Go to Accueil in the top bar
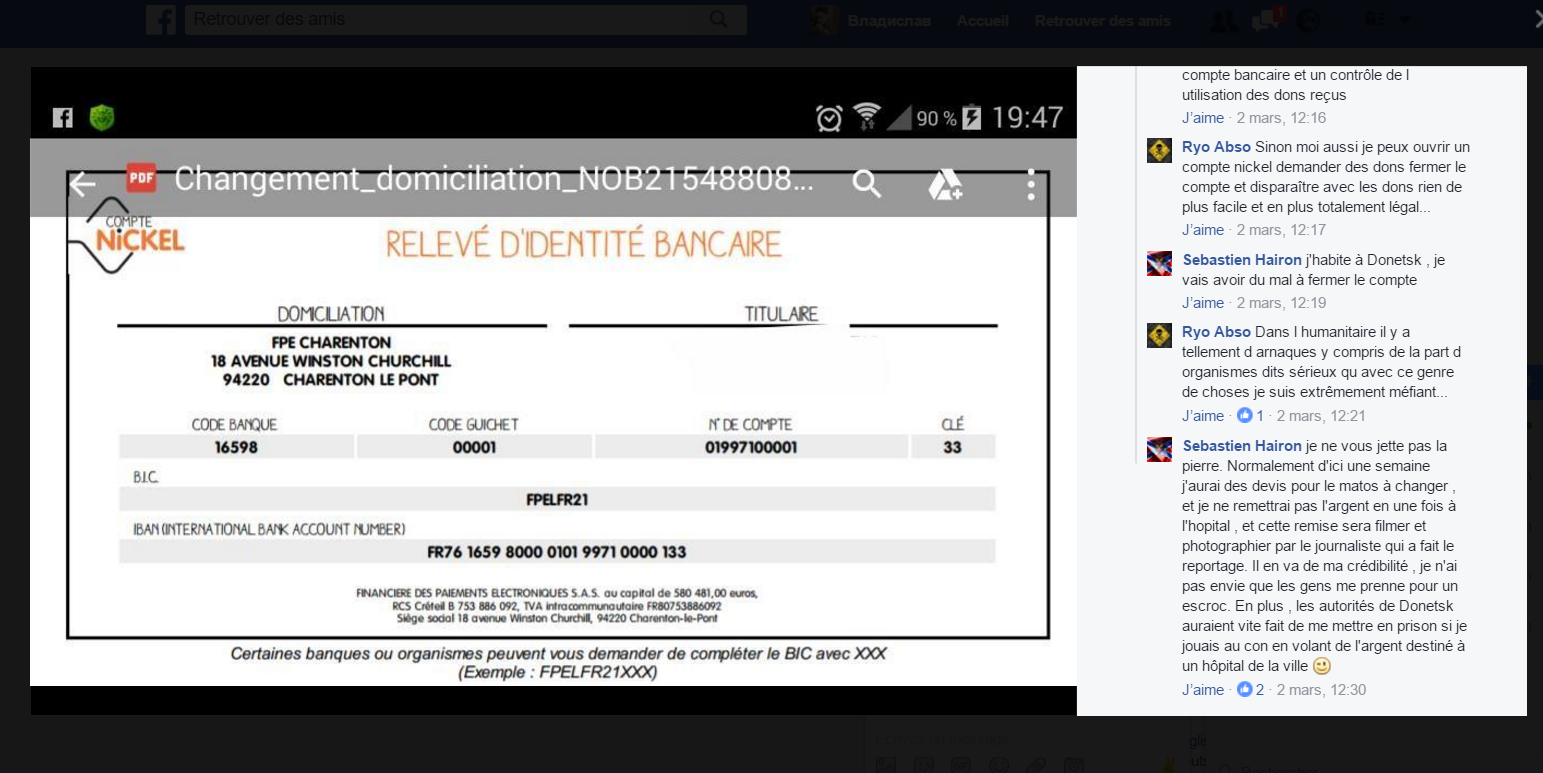This screenshot has height=773, width=1543. point(984,20)
